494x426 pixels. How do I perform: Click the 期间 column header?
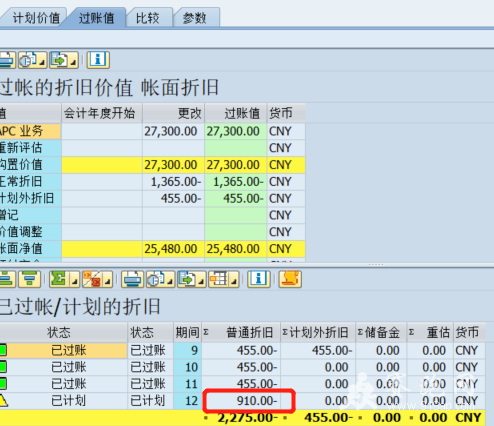[188, 333]
